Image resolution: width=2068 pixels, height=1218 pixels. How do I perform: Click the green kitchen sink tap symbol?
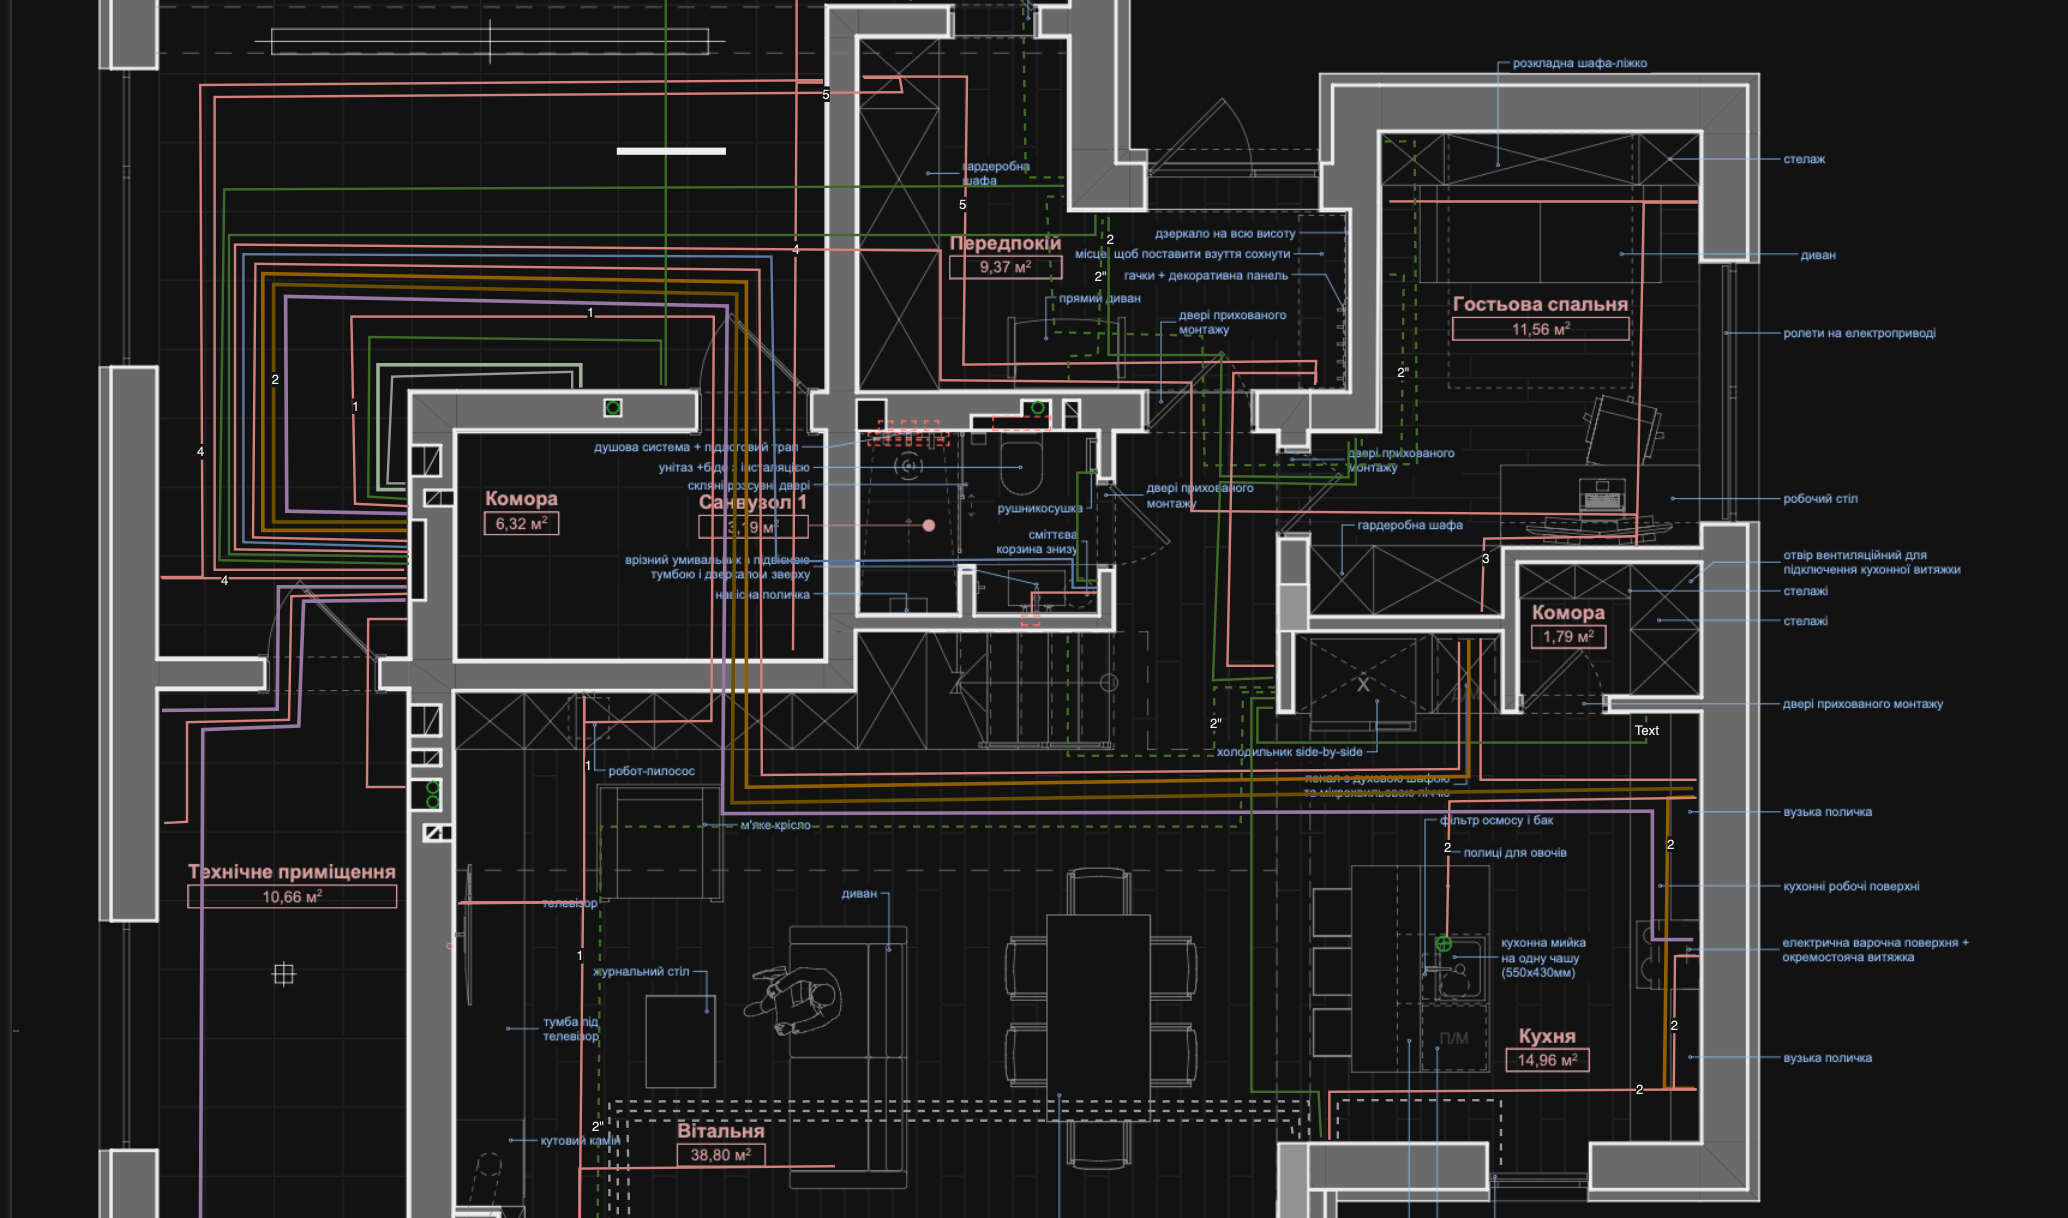coord(1444,943)
